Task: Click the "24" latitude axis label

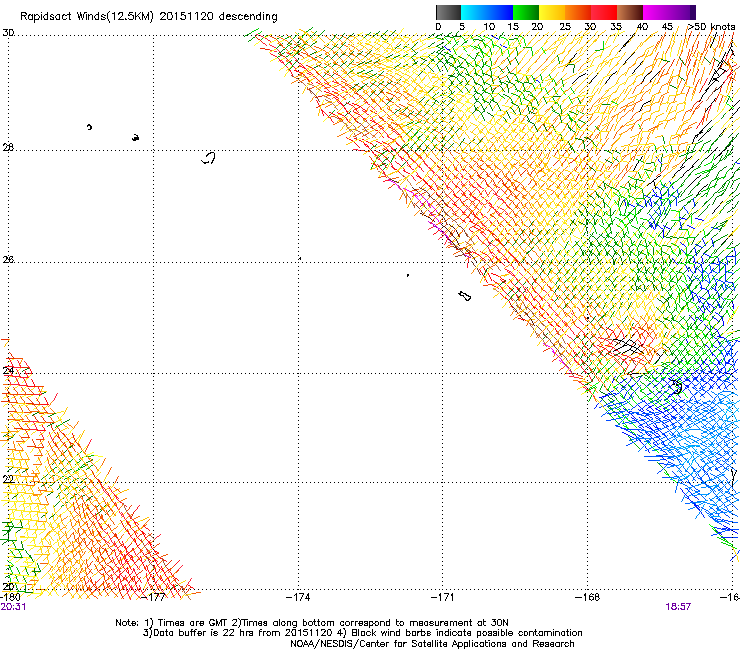Action: point(8,371)
